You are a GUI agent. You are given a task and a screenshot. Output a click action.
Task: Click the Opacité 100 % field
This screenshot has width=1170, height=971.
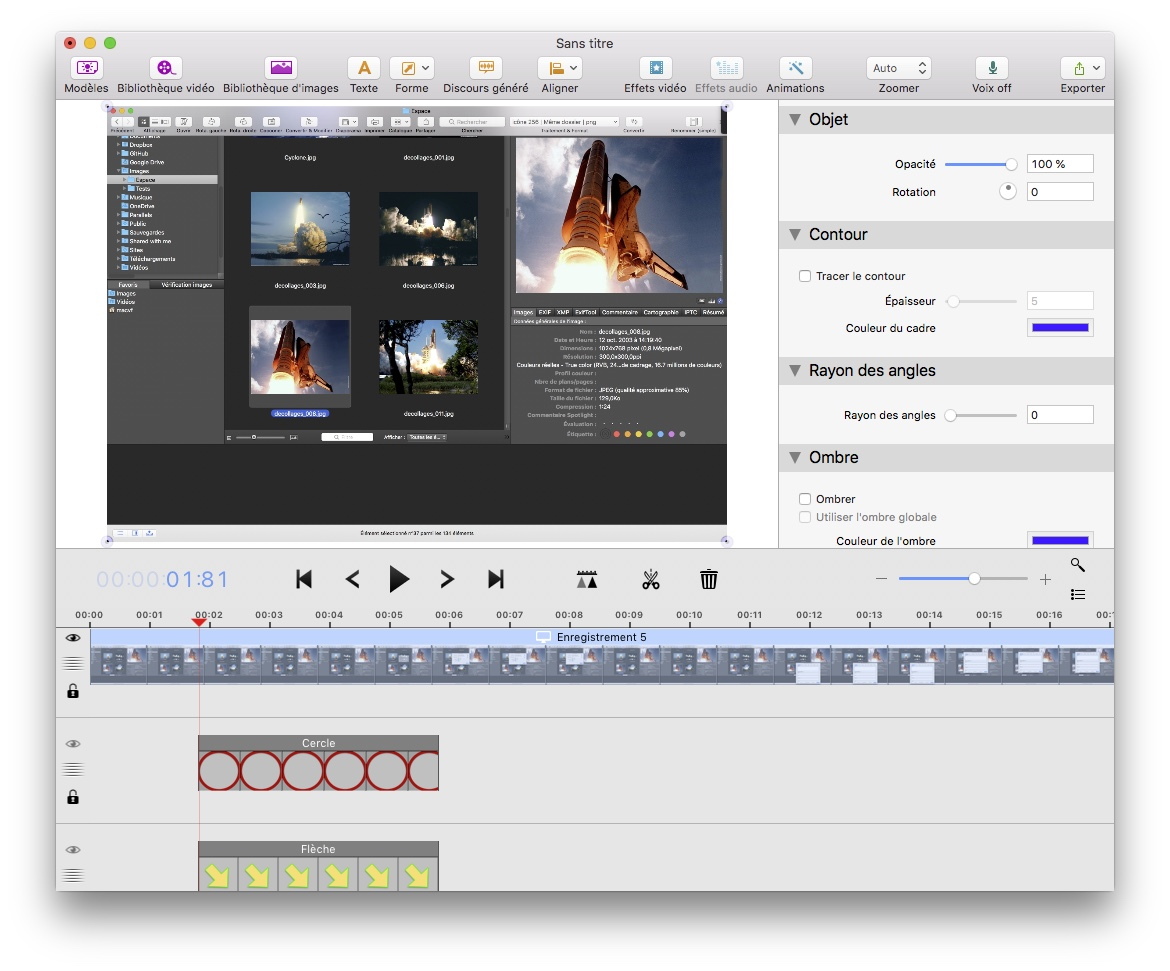pyautogui.click(x=1060, y=164)
